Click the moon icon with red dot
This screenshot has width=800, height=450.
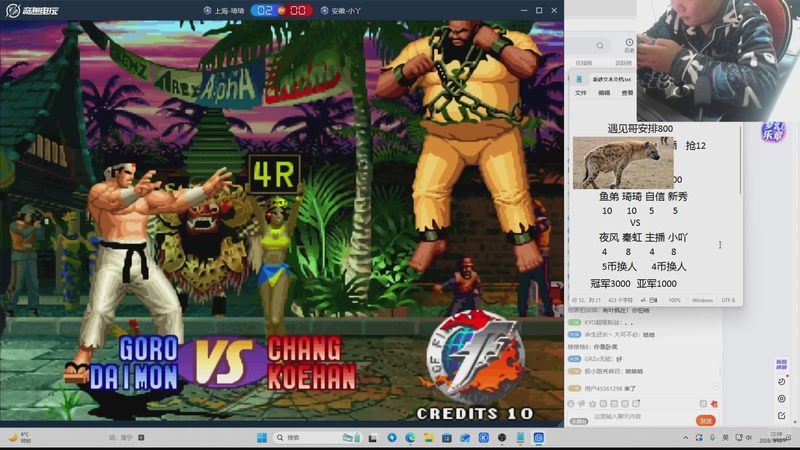[x=782, y=381]
